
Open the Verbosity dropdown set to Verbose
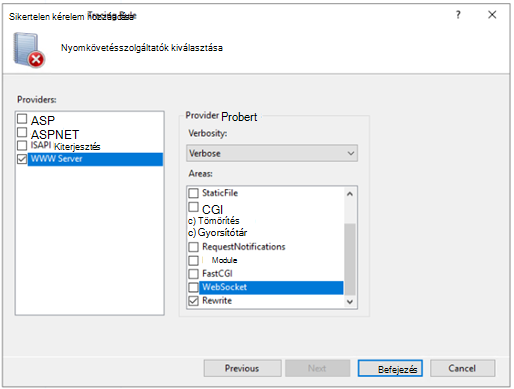coord(272,153)
